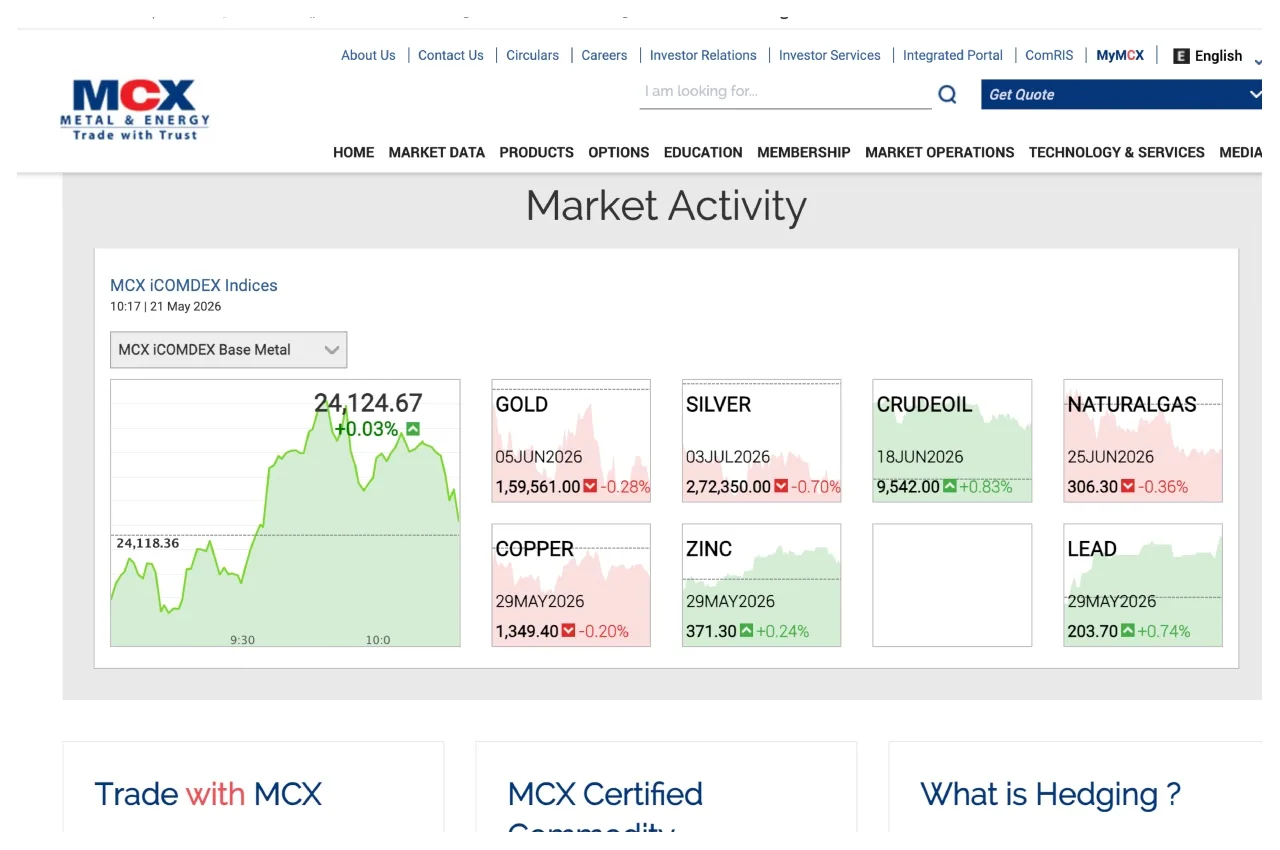Open the TECHNOLOGY & SERVICES menu
This screenshot has width=1280, height=850.
click(x=1117, y=152)
